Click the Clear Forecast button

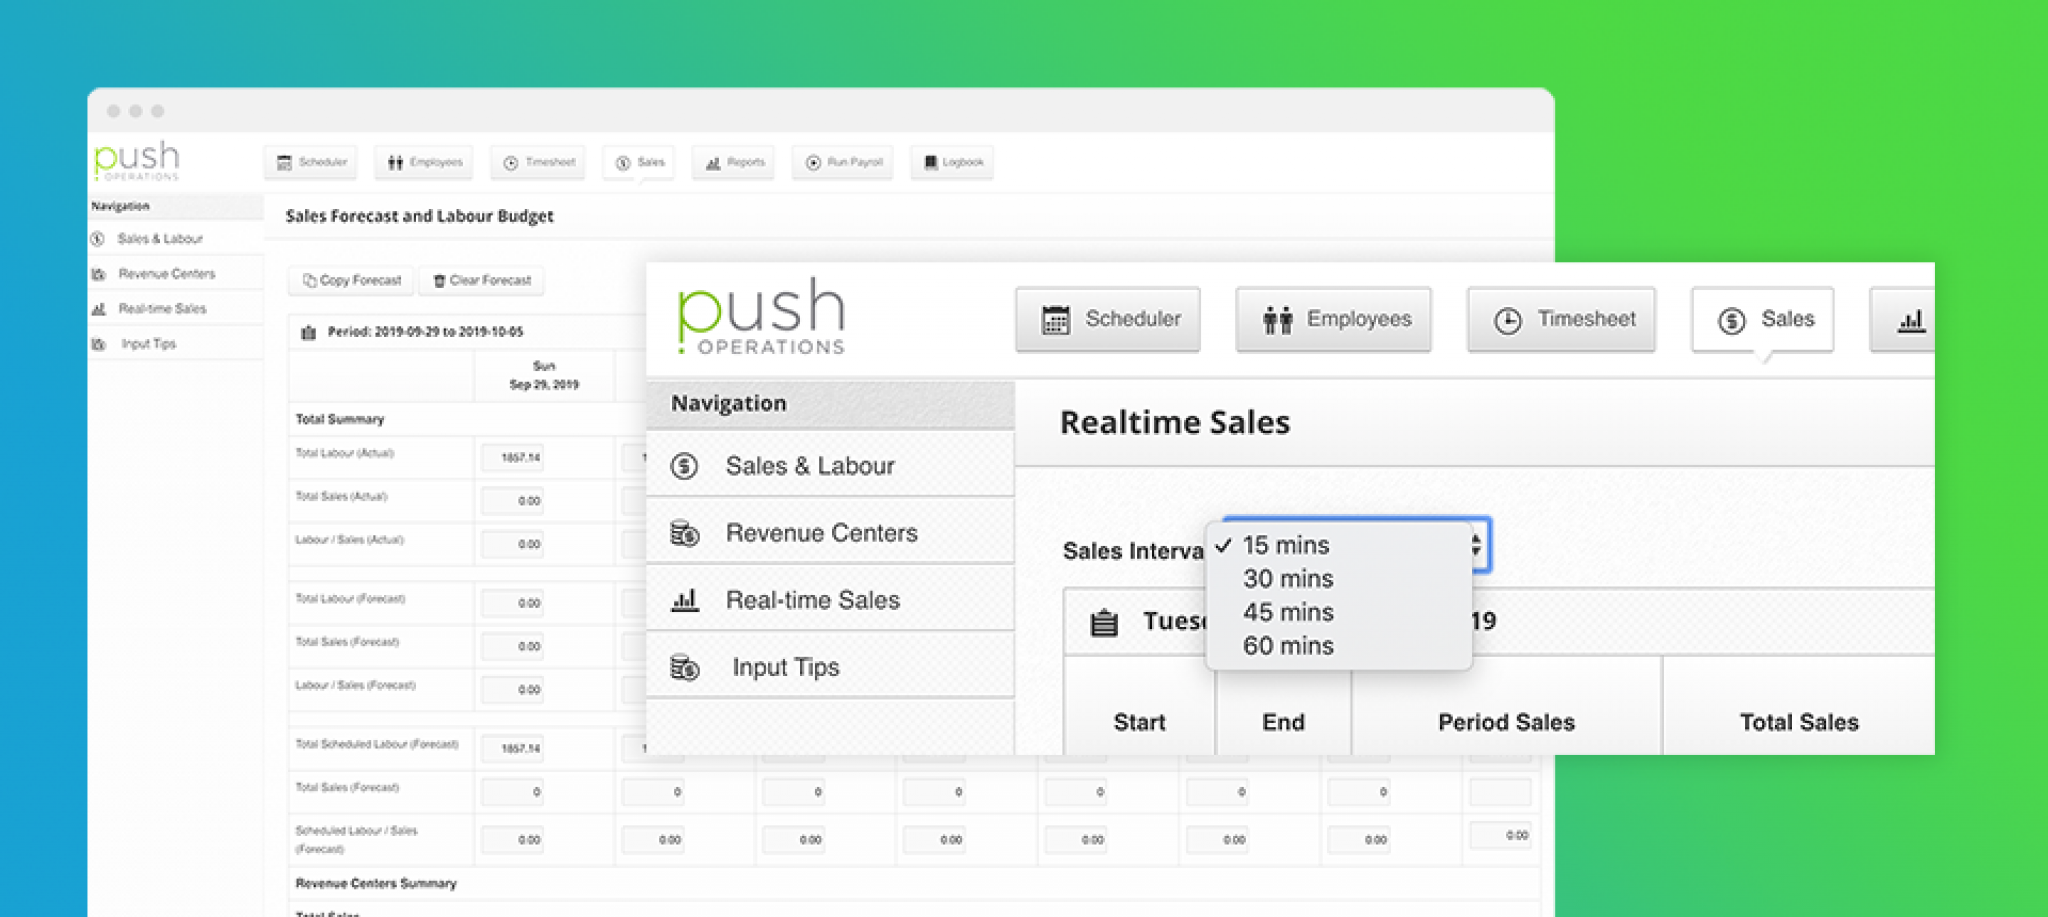[481, 280]
